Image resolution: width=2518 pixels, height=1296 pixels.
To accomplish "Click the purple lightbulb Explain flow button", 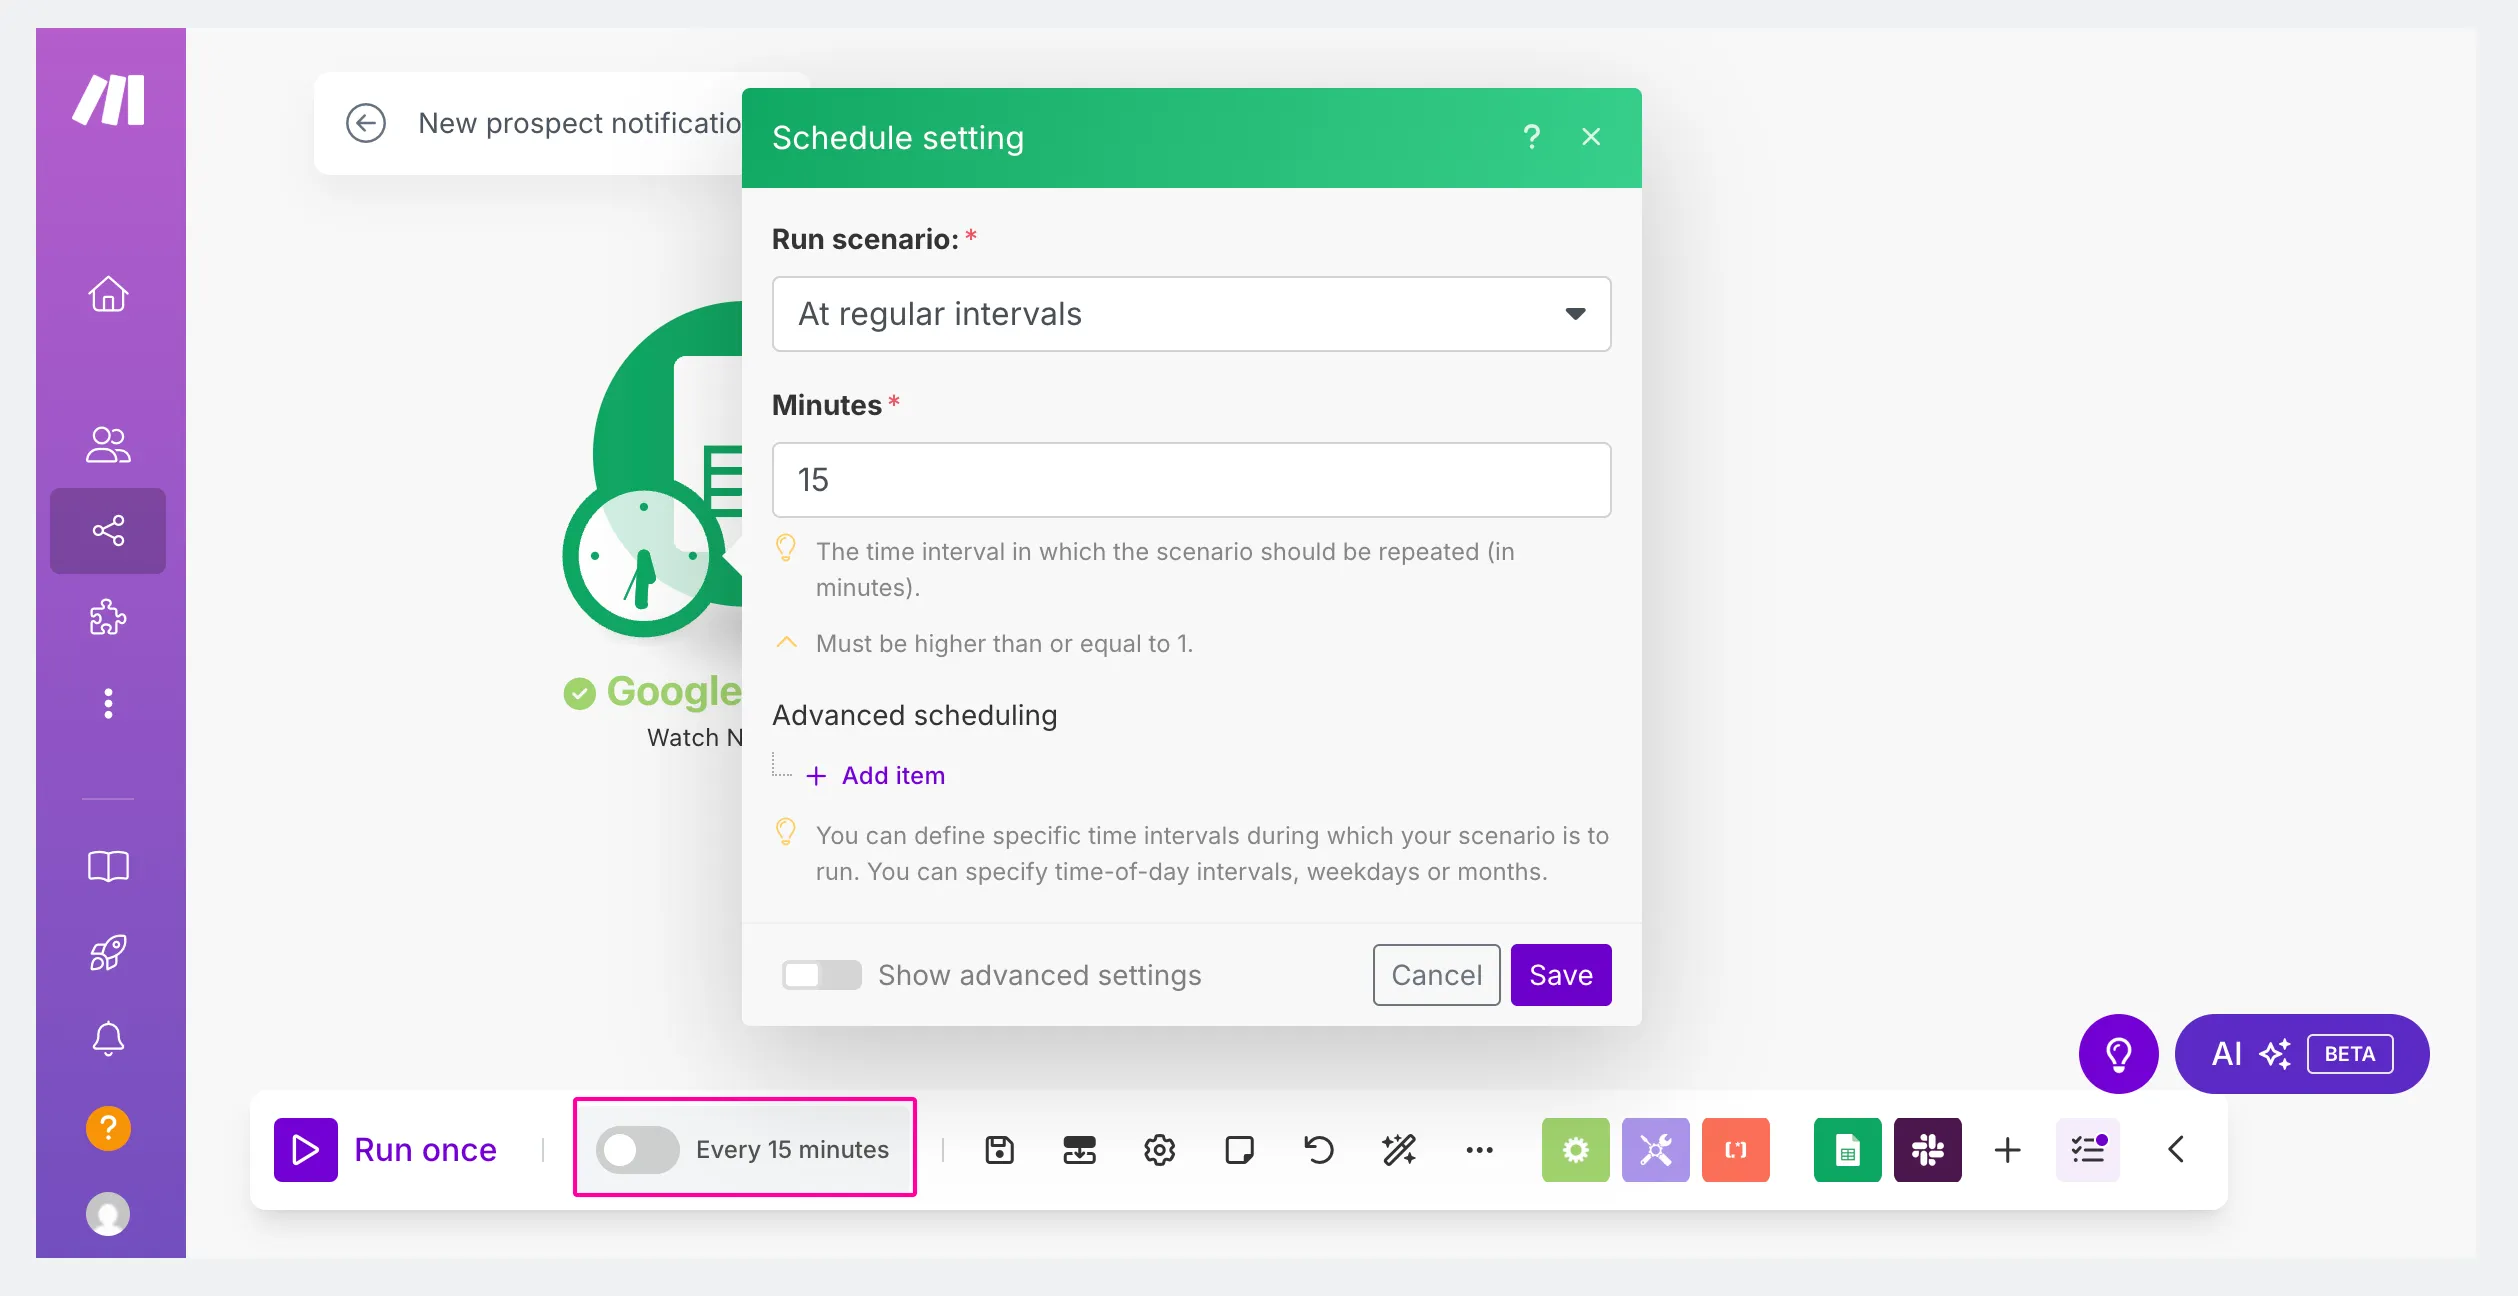I will pyautogui.click(x=2119, y=1054).
